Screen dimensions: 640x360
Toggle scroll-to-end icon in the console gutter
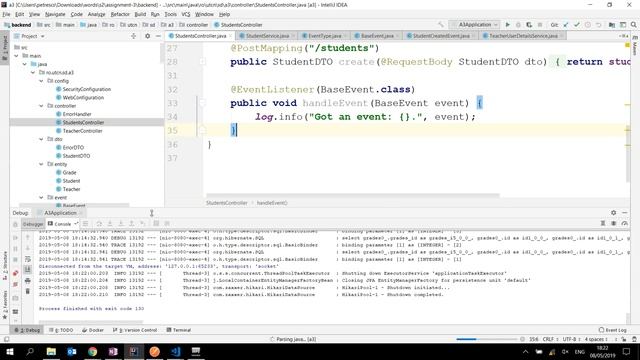click(28, 269)
